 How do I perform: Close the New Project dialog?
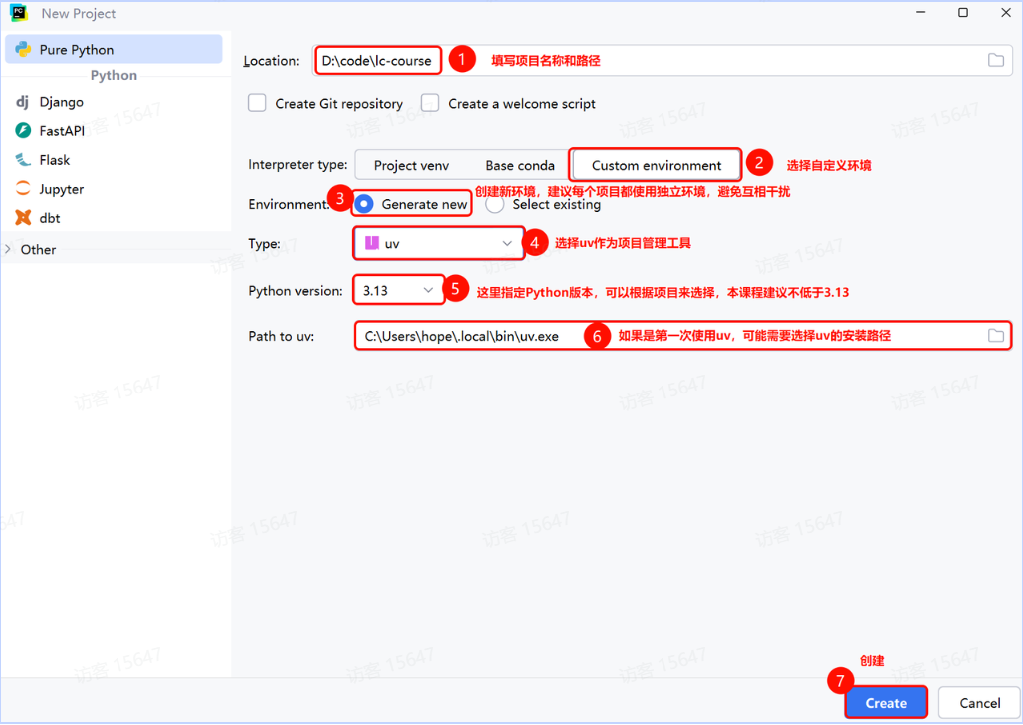tap(1006, 12)
